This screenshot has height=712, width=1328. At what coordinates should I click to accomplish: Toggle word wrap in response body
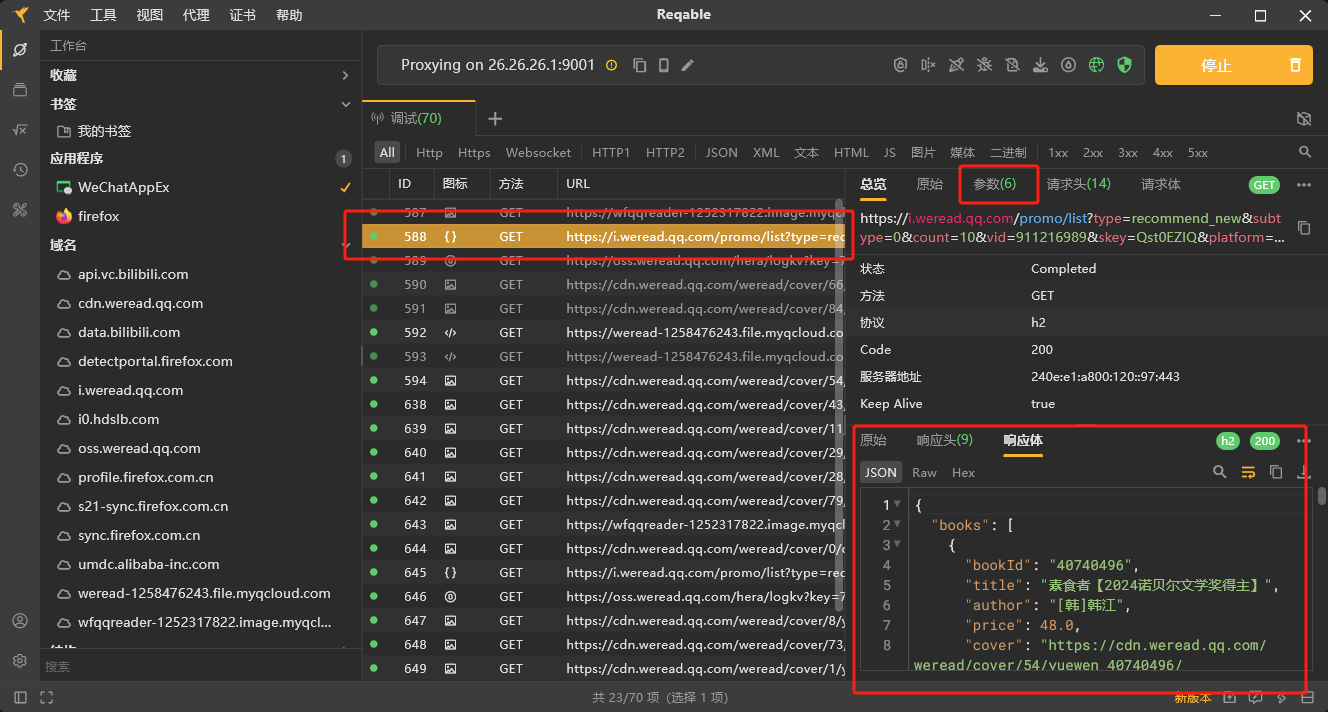pos(1248,472)
